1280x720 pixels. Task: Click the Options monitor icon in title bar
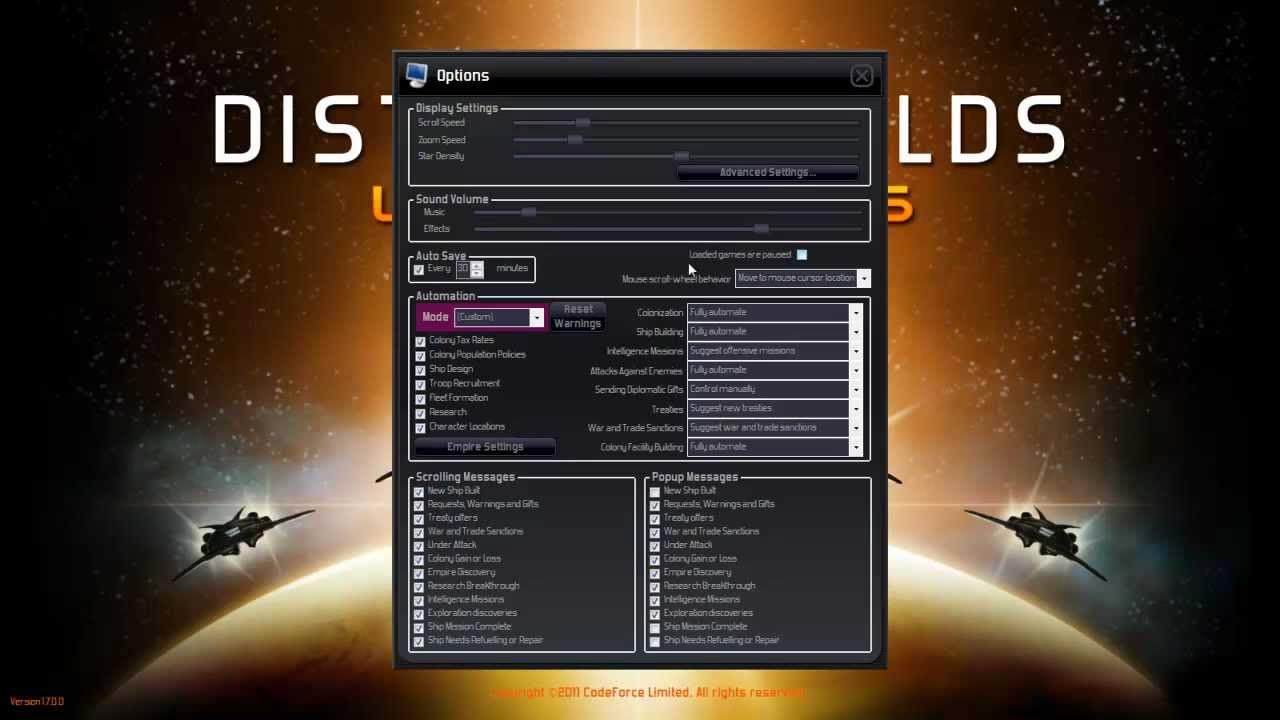coord(417,75)
